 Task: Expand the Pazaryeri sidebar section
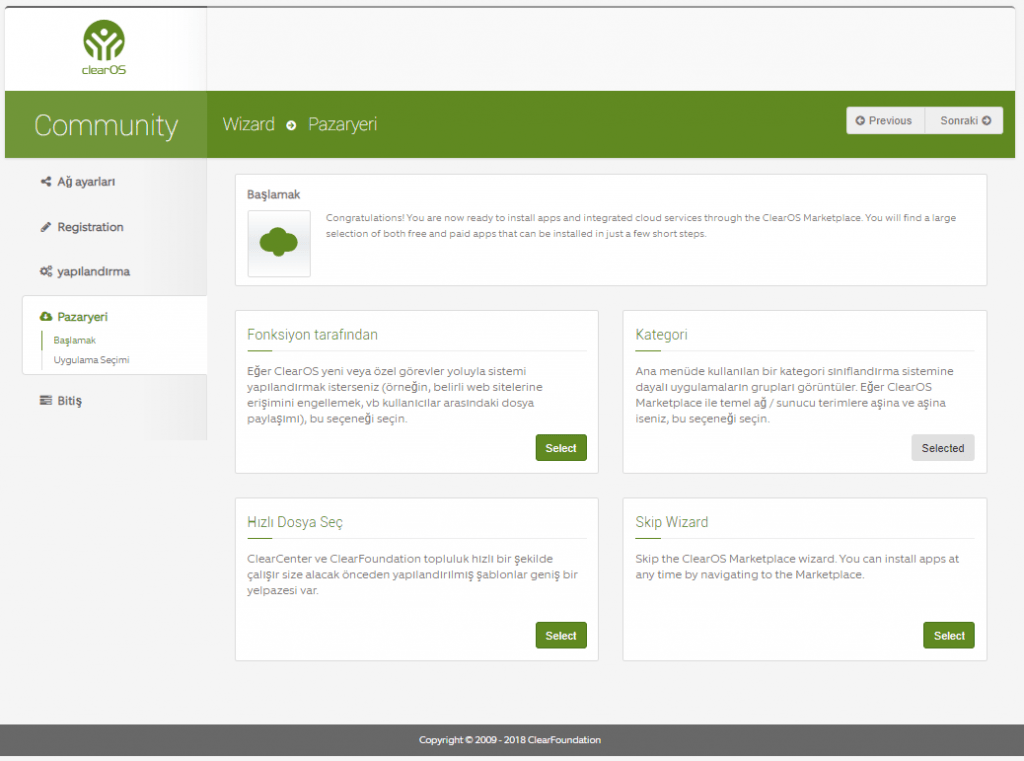coord(82,317)
